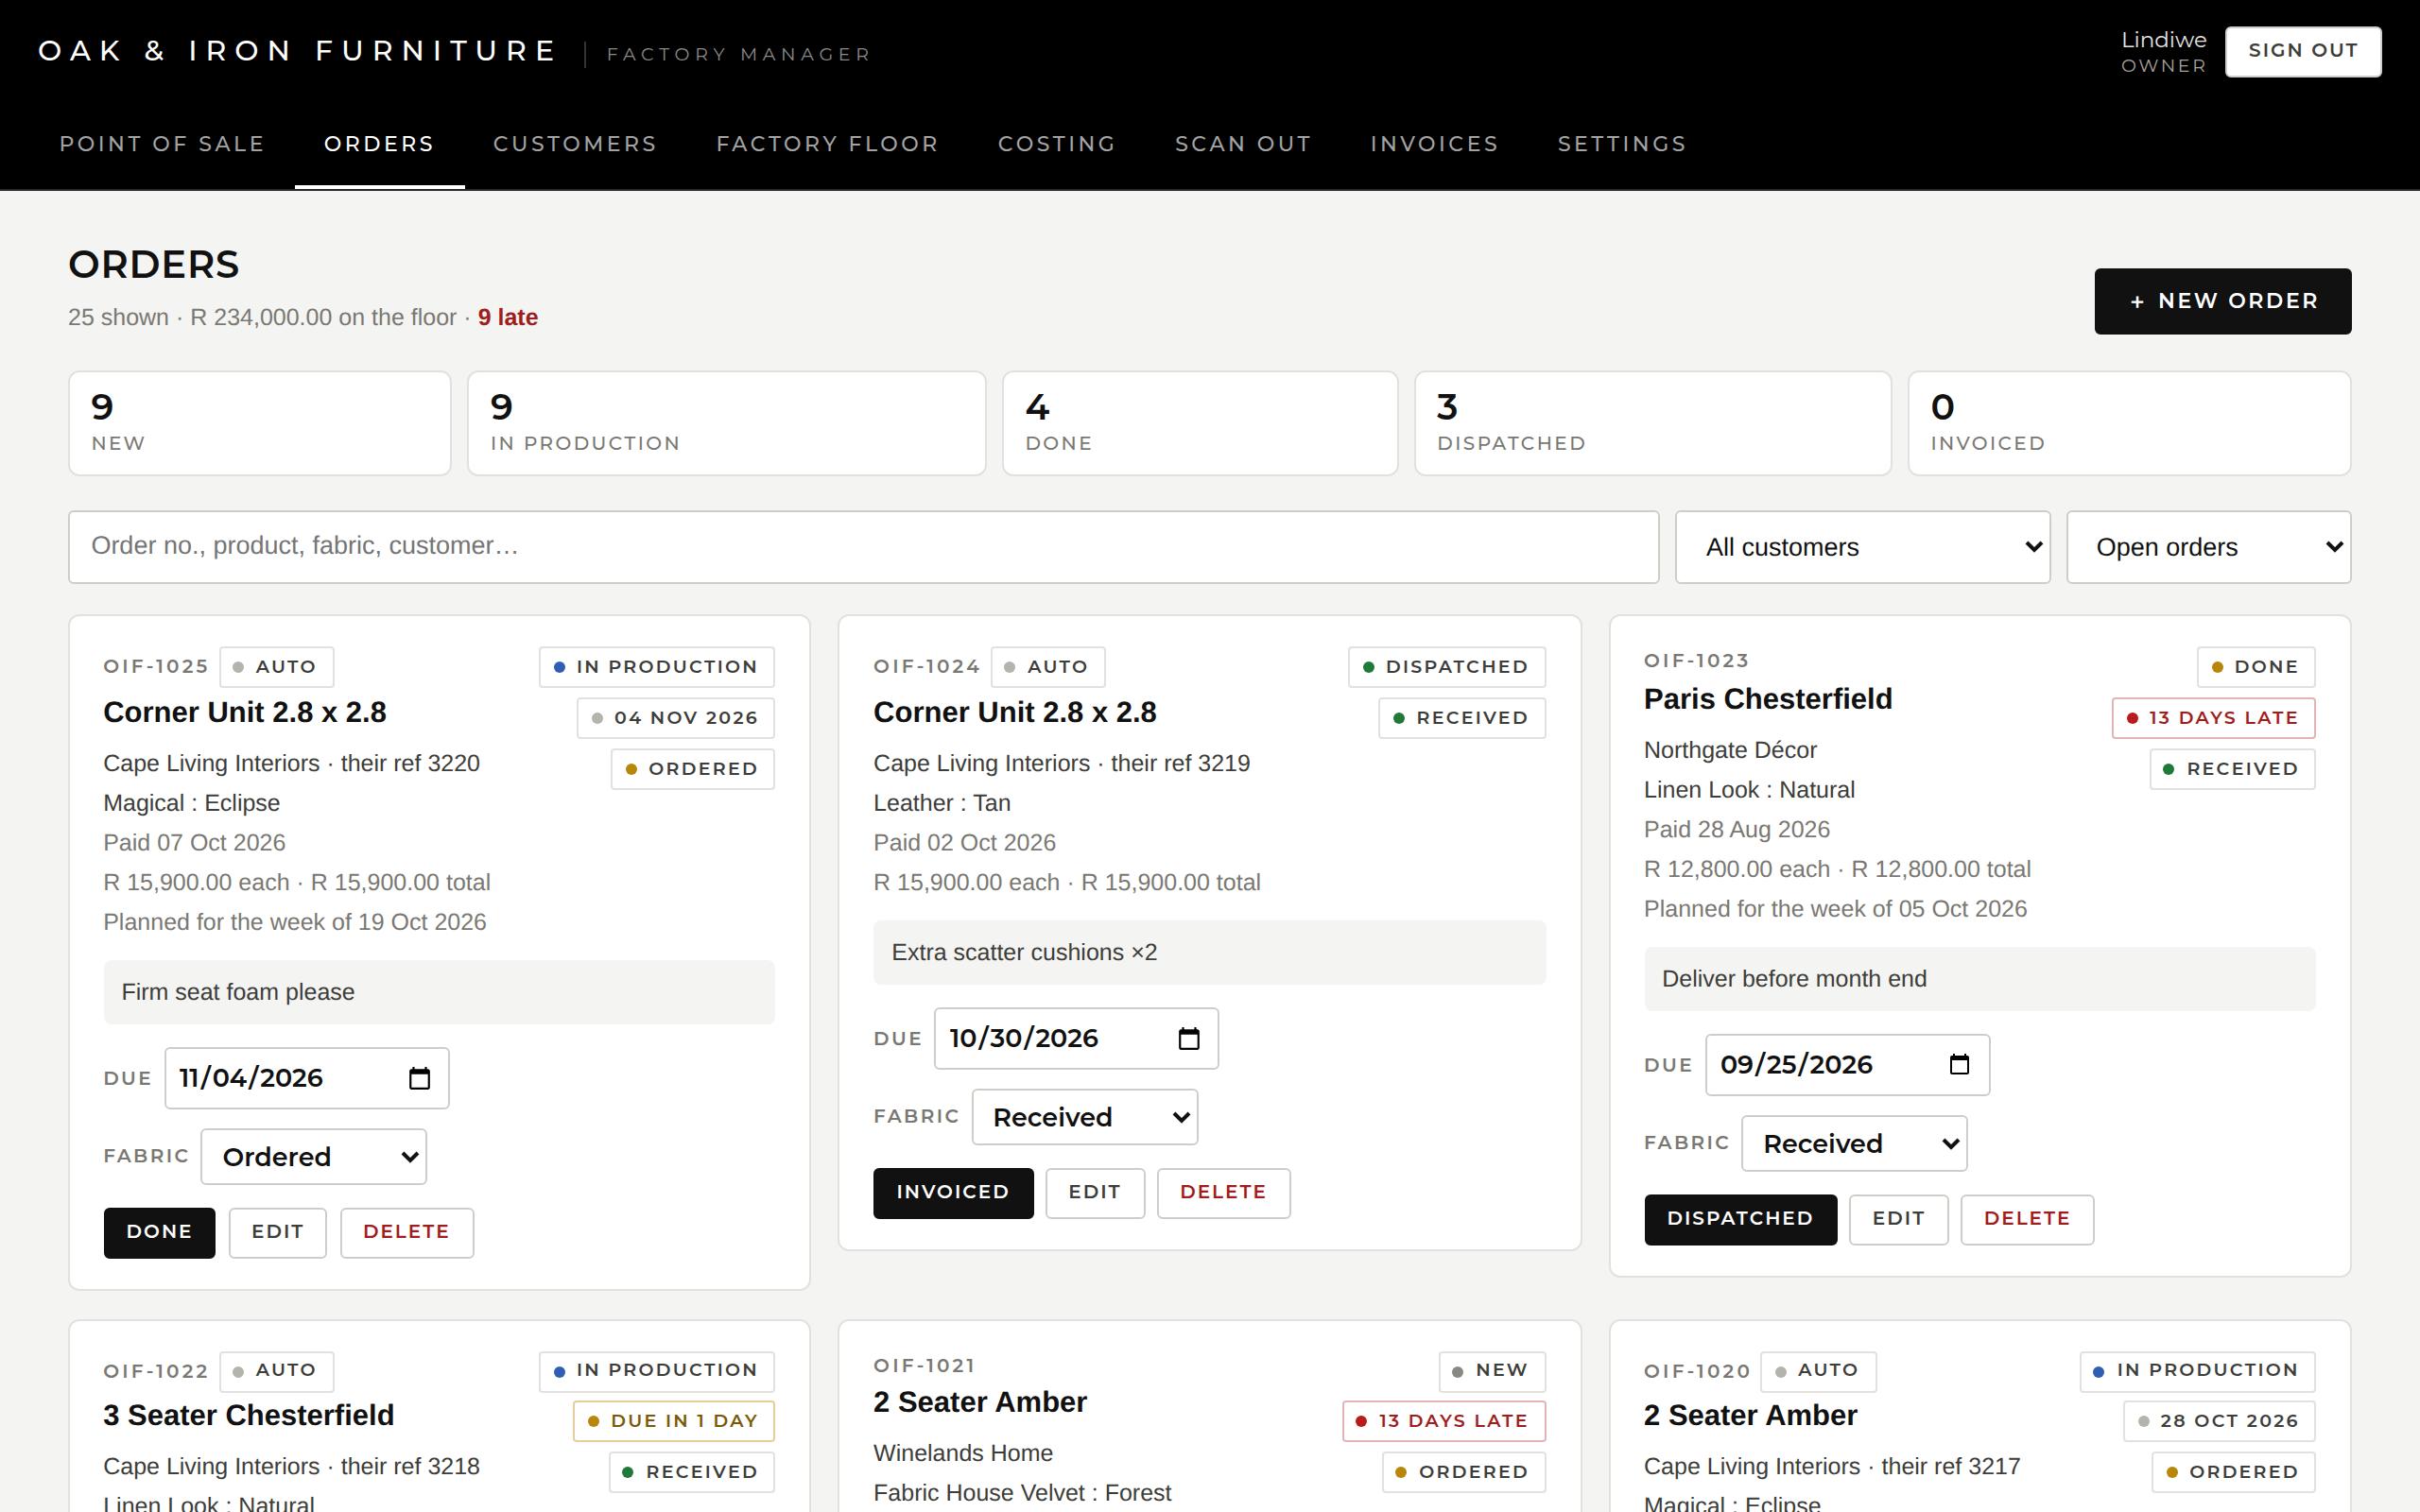Click the OIF-1023 due date field
Image resolution: width=2420 pixels, height=1512 pixels.
tap(1847, 1065)
